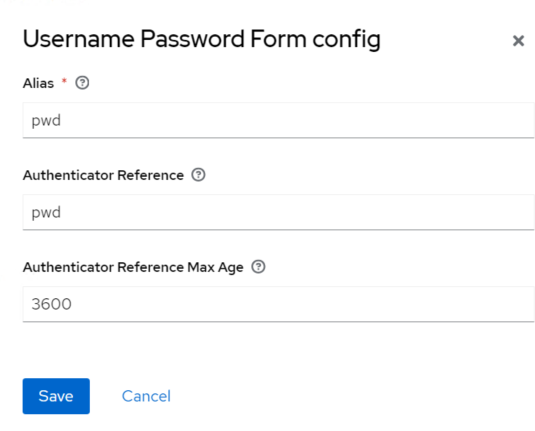Screen dimensions: 535x431
Task: View help for Authenticator Reference Max Age
Action: (x=258, y=267)
